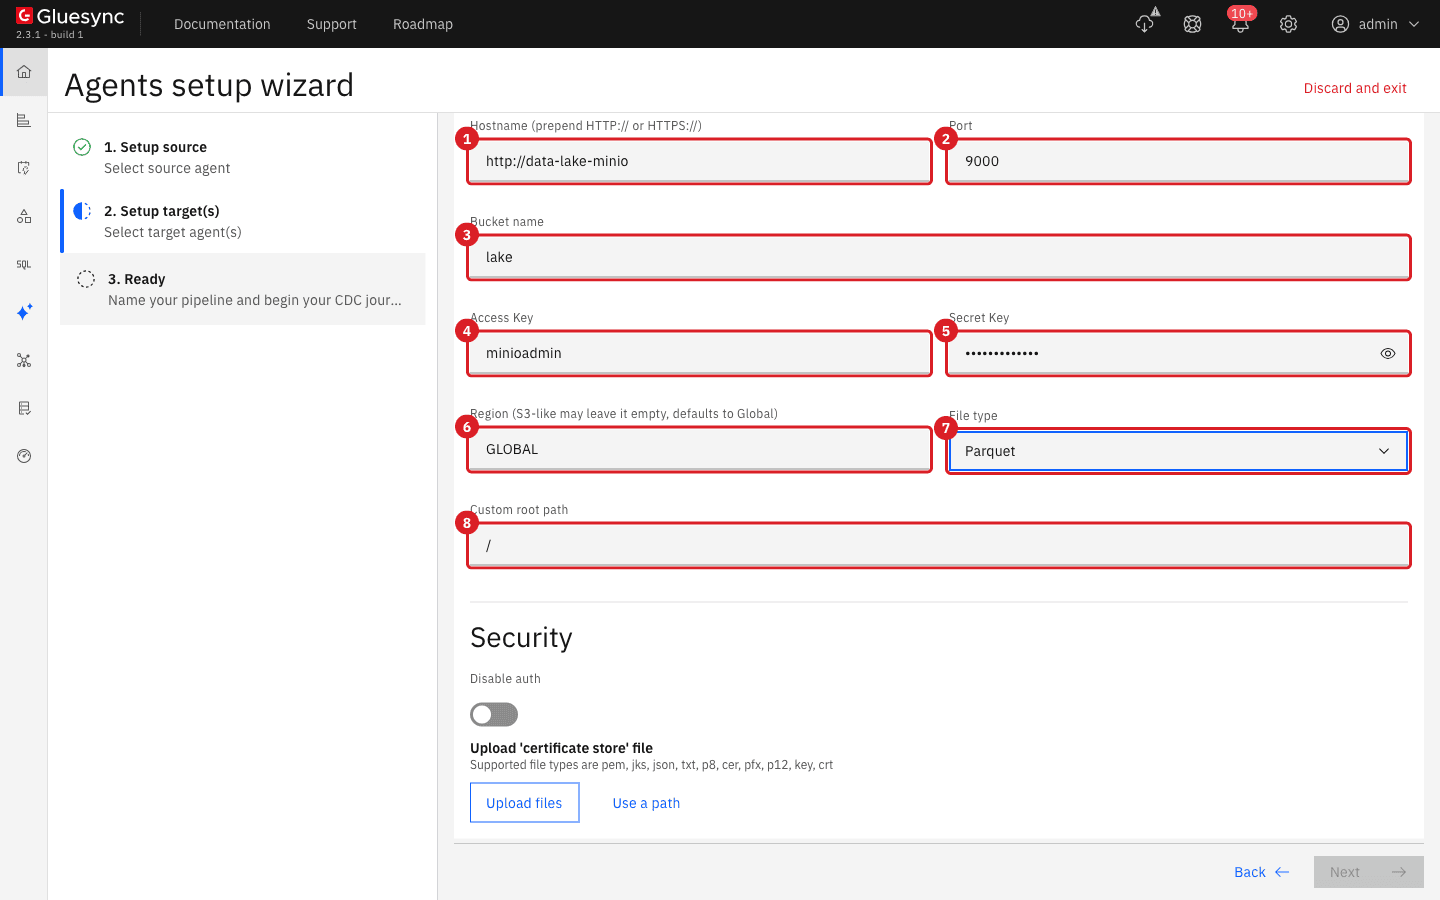Open the bar chart sidebar icon
Viewport: 1440px width, 900px height.
(24, 120)
